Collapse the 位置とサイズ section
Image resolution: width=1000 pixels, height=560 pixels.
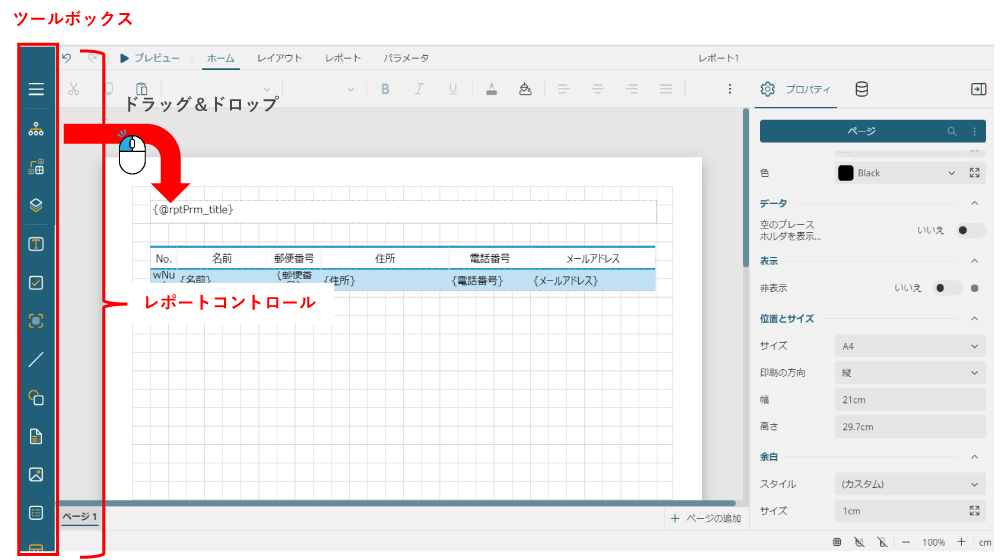coord(974,319)
